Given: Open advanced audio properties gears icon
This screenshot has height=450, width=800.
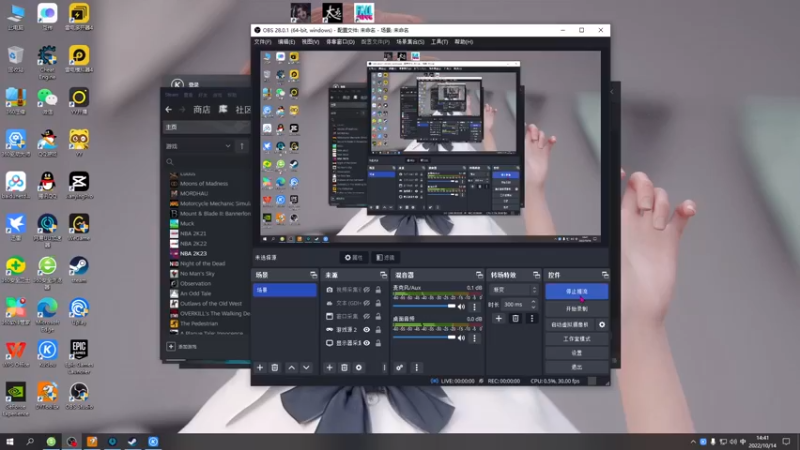Looking at the screenshot, I should tap(399, 367).
